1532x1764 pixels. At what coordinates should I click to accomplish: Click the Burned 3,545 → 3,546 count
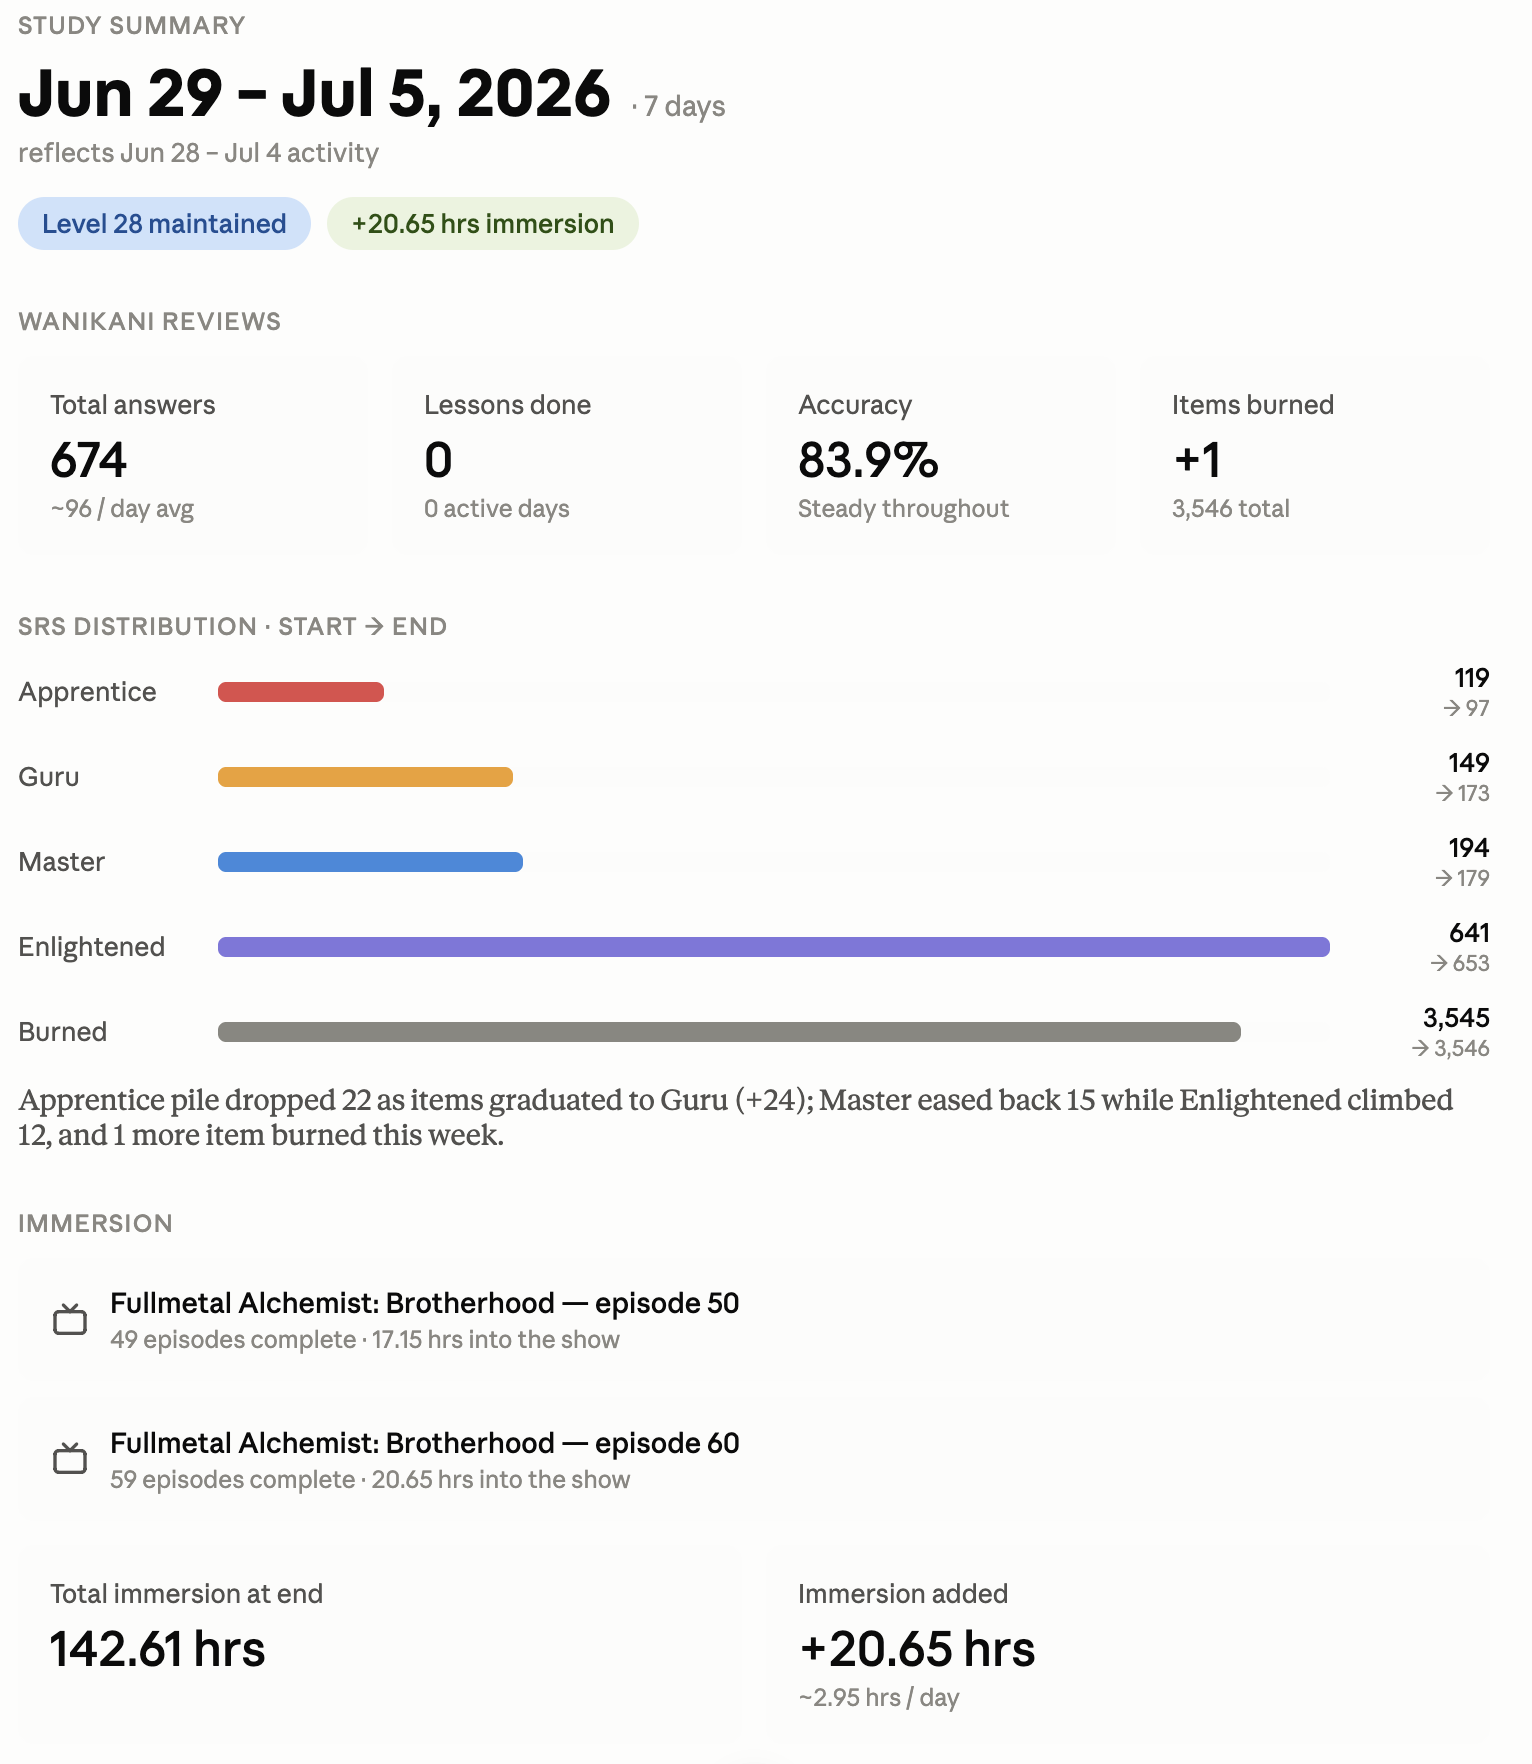pos(1450,1033)
